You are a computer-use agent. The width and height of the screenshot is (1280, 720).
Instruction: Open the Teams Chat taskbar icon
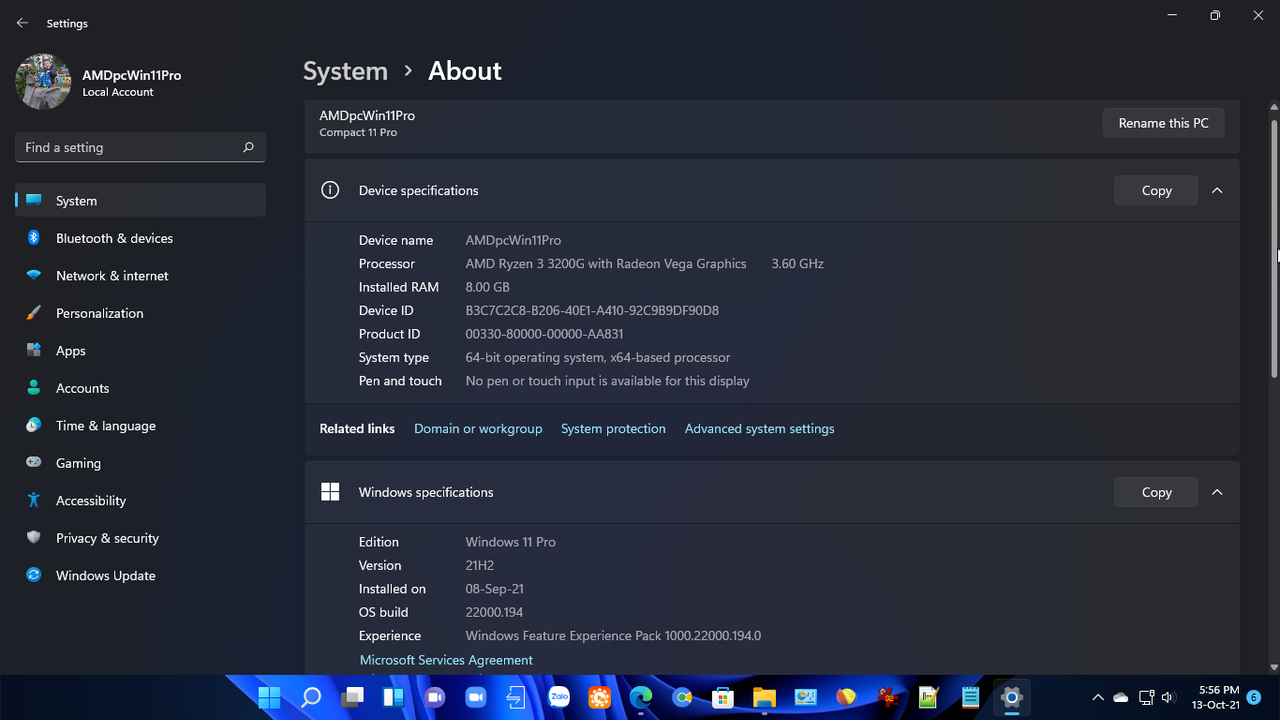434,697
